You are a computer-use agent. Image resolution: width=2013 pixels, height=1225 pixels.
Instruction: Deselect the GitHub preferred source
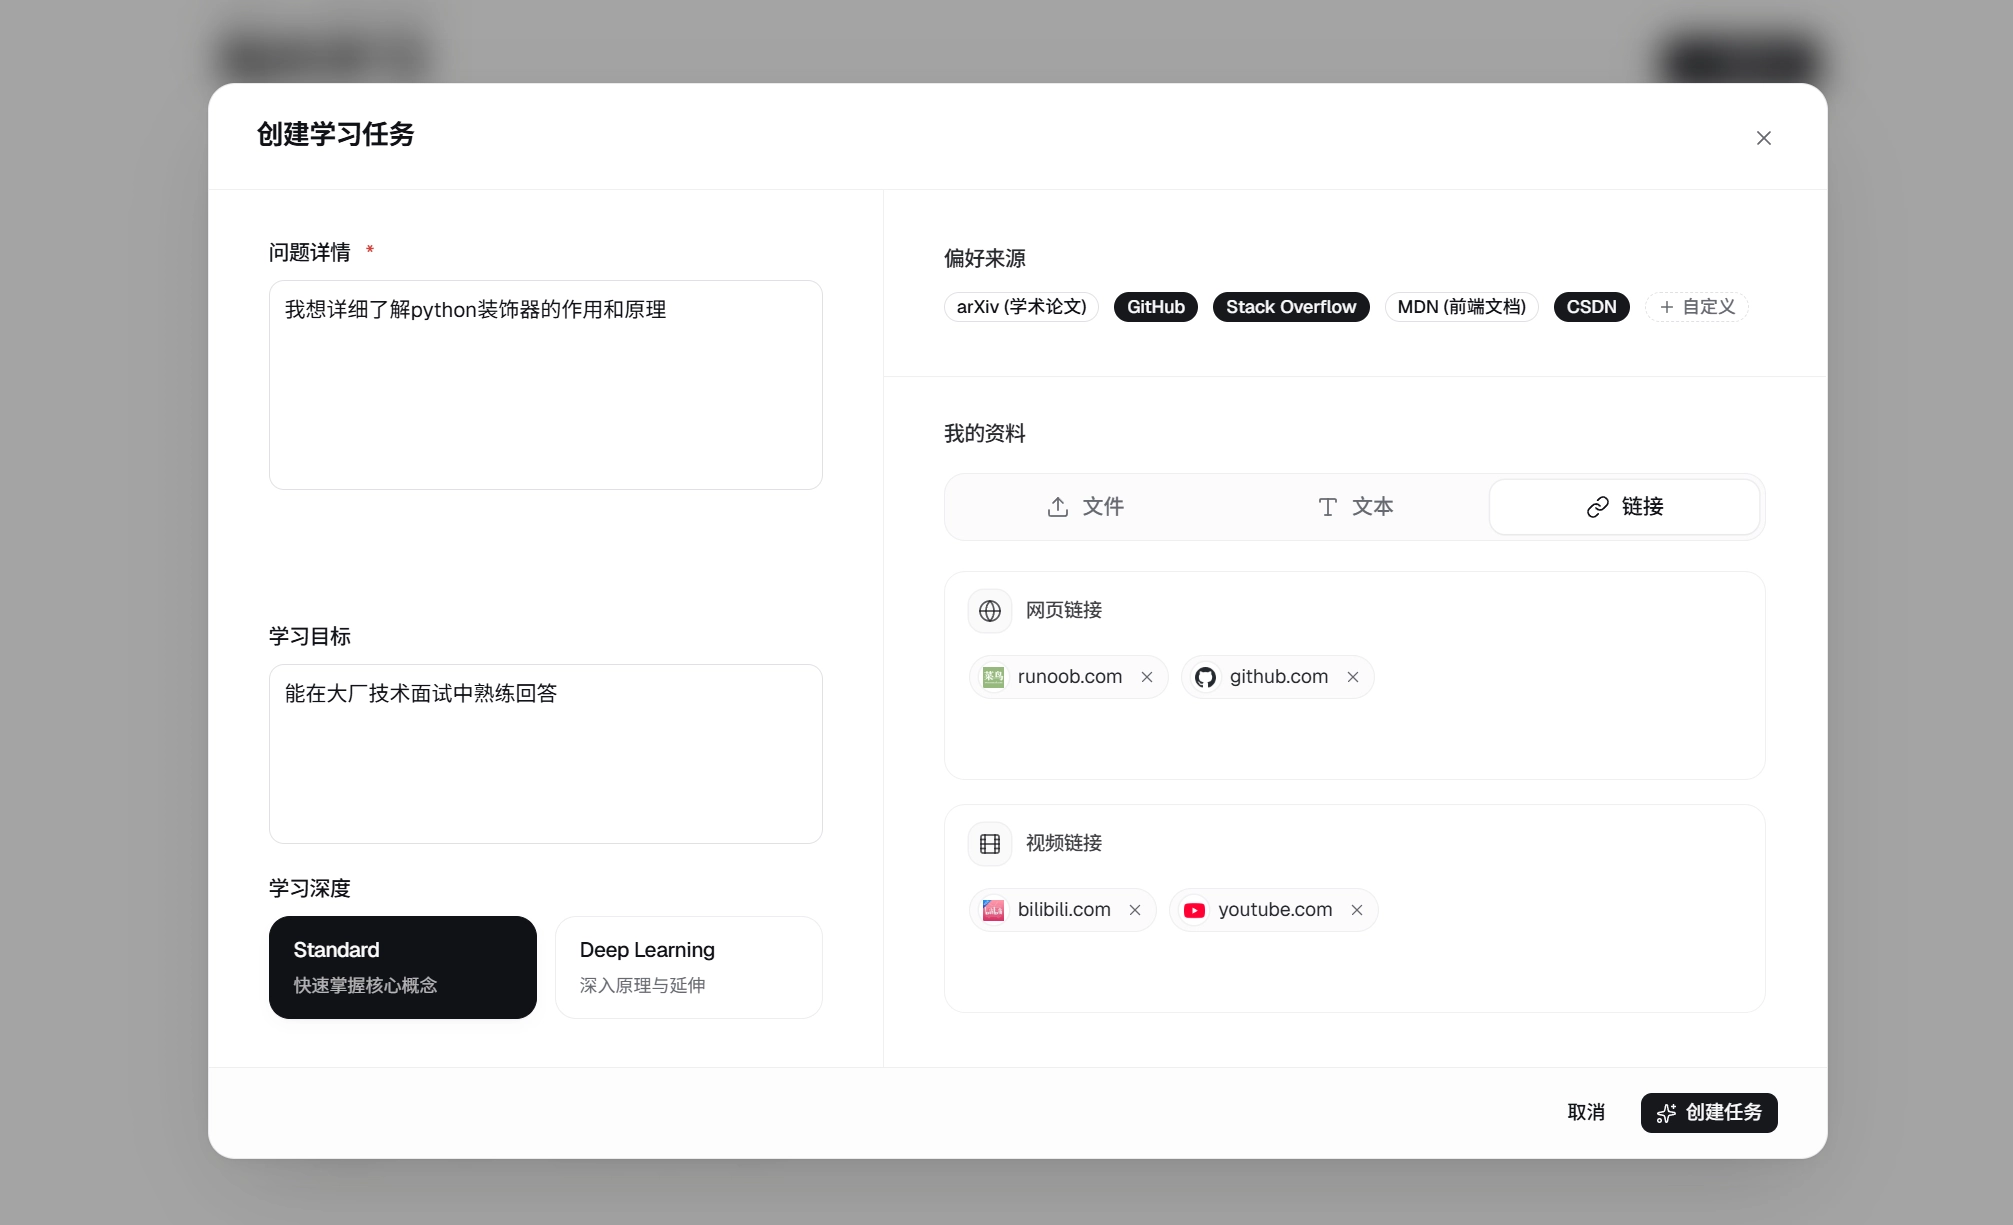tap(1156, 307)
